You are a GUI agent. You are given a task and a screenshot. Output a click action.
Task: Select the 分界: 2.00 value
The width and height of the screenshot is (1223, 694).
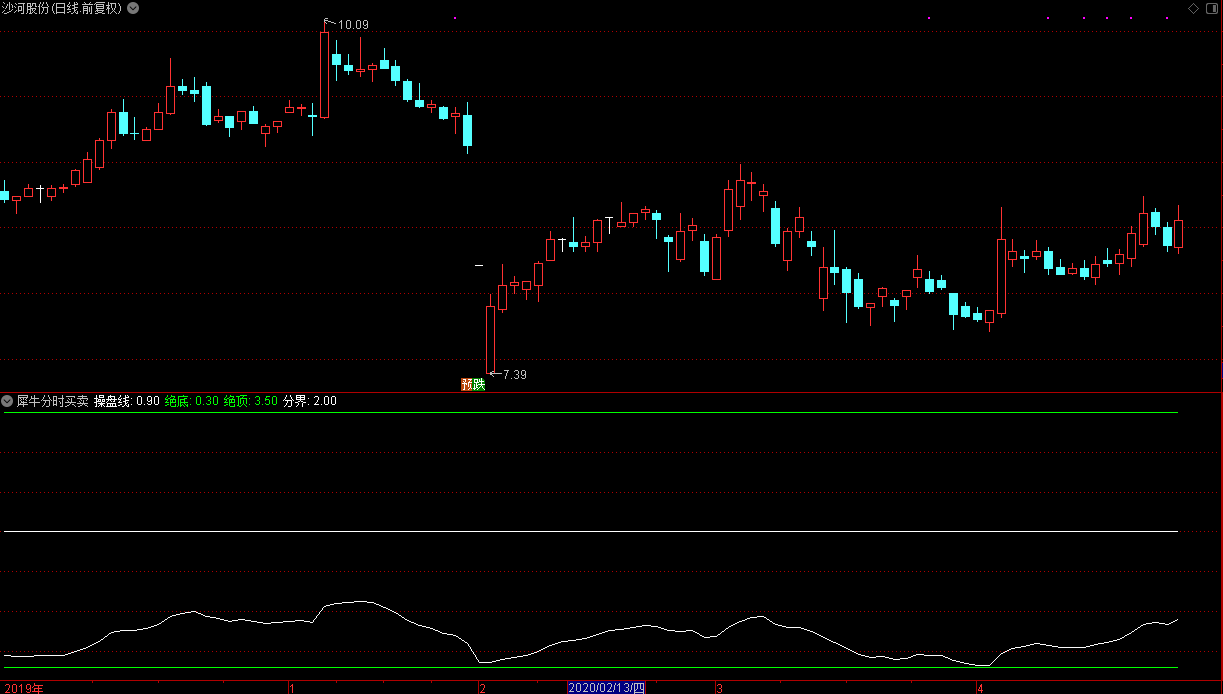(310, 401)
